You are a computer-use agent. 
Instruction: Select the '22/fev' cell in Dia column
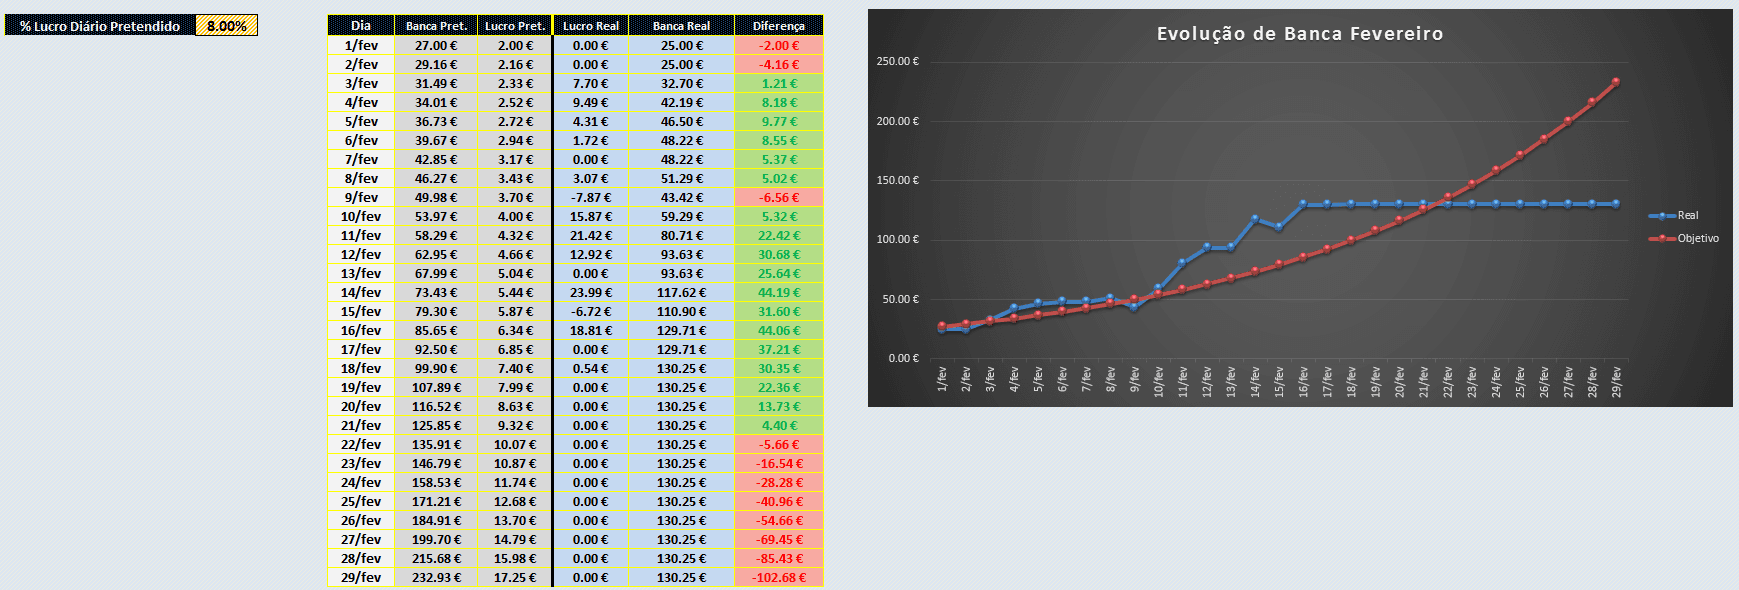coord(361,444)
